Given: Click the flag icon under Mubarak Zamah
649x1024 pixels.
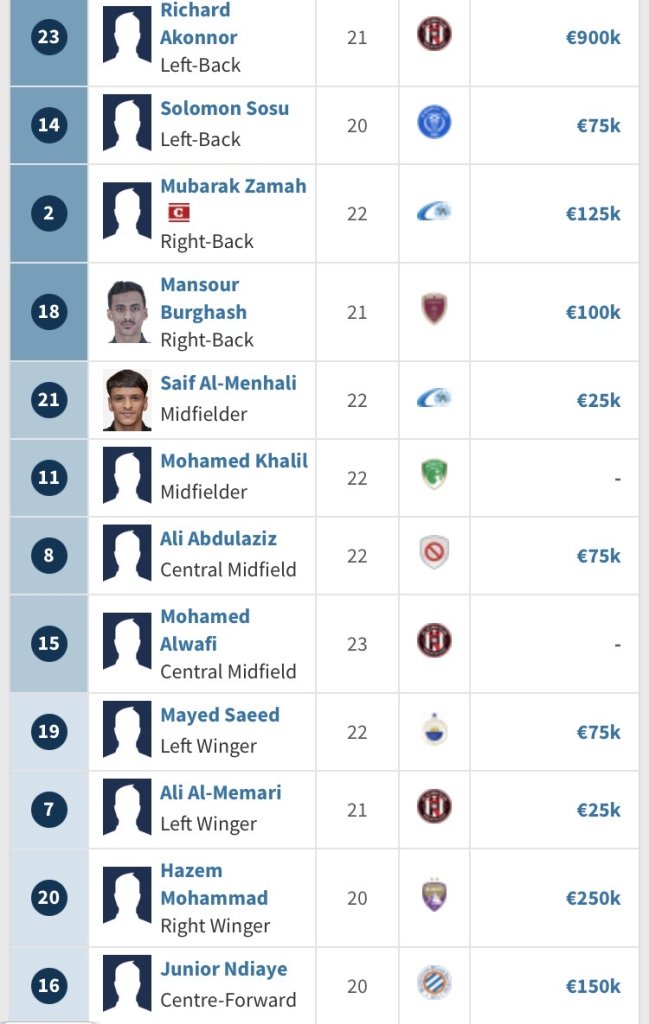Looking at the screenshot, I should pos(178,213).
